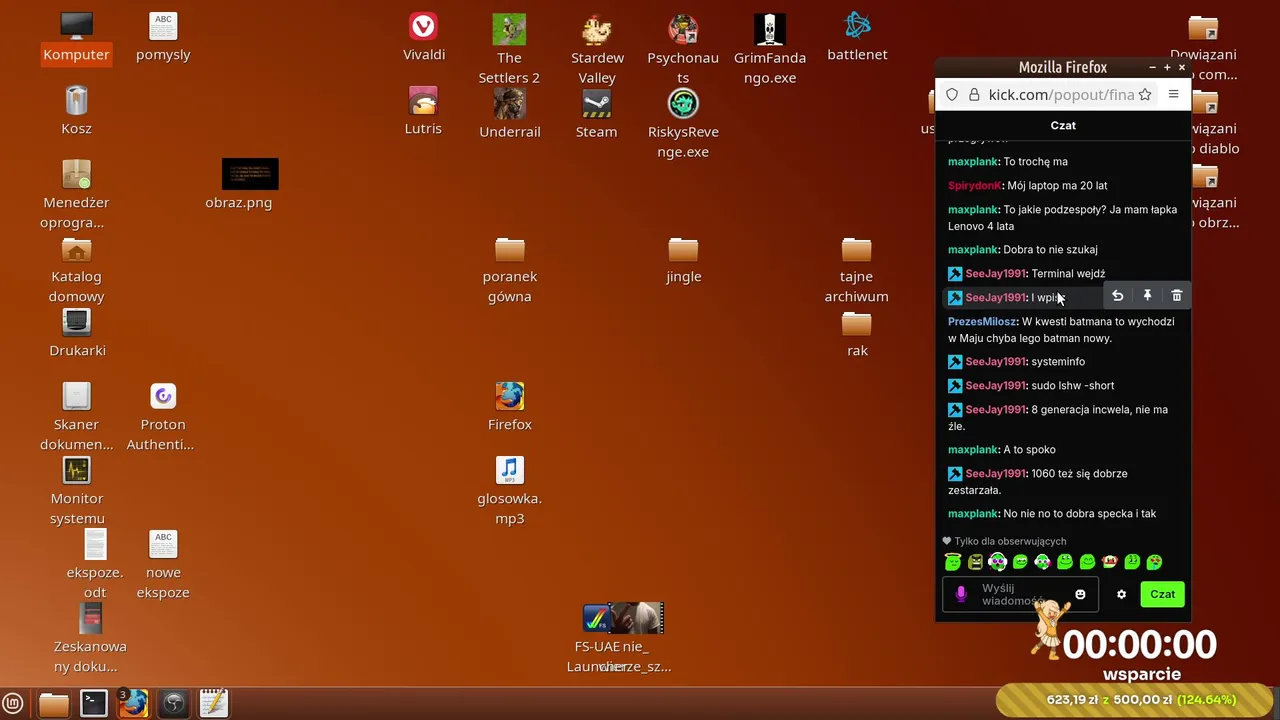The height and width of the screenshot is (720, 1280).
Task: Click badge next to 'sudo lshw -short' message
Action: [955, 386]
